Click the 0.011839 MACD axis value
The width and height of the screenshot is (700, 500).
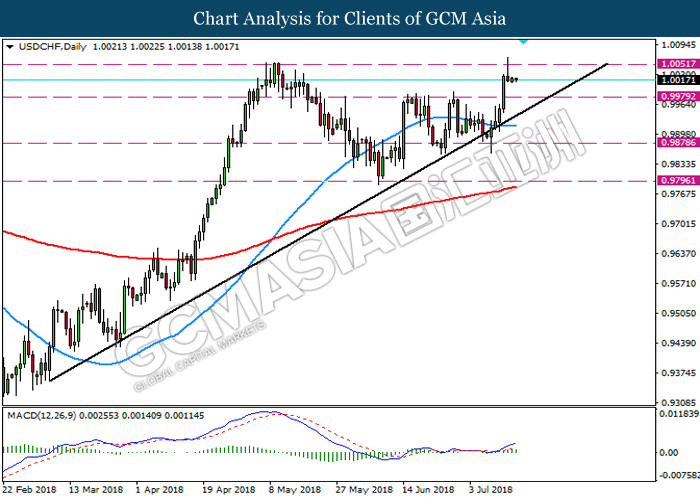(x=679, y=414)
